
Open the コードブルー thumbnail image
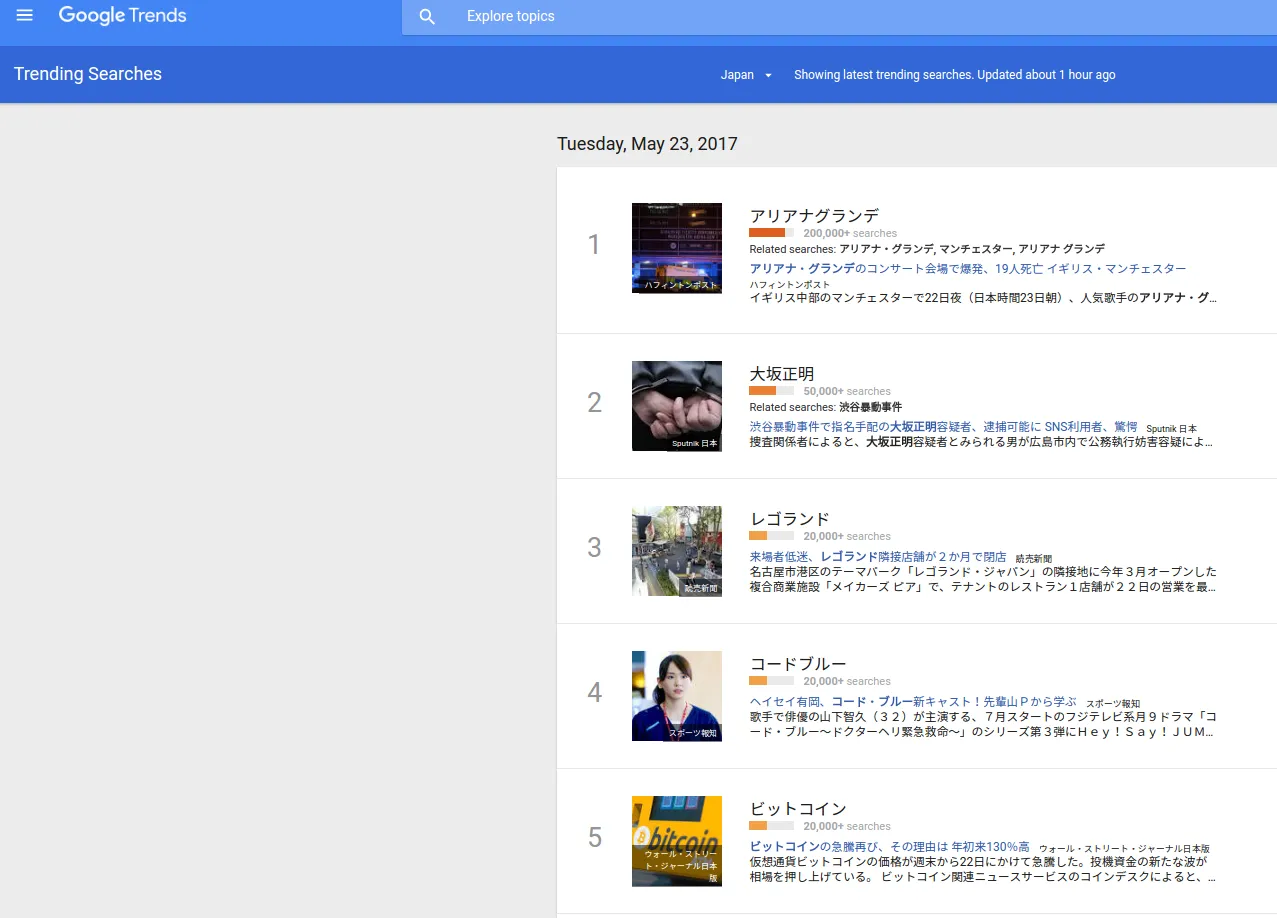pyautogui.click(x=677, y=696)
